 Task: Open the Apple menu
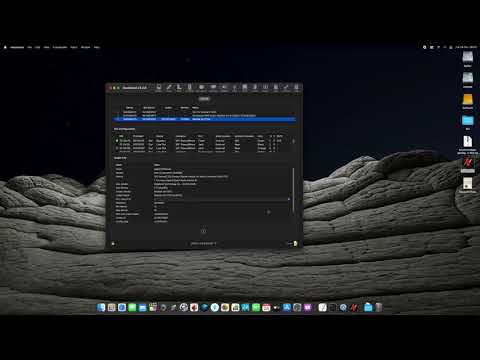coord(5,47)
